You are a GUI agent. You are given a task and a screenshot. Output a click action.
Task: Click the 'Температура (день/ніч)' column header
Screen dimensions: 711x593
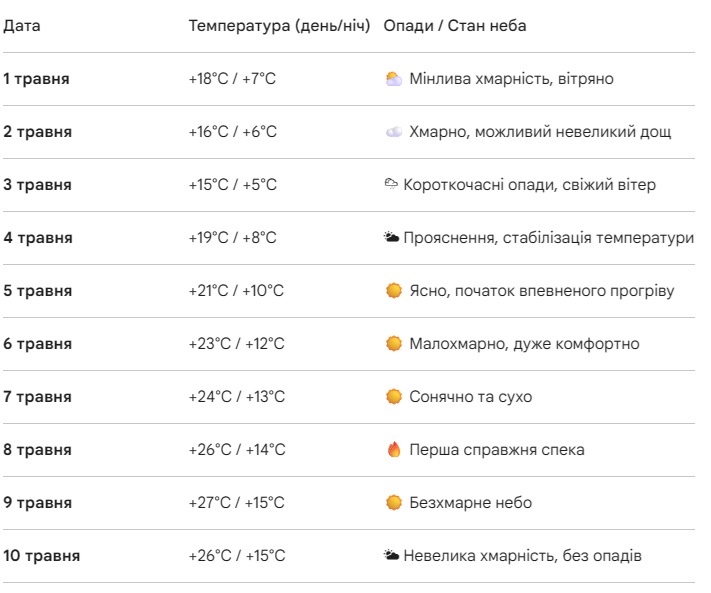[281, 26]
